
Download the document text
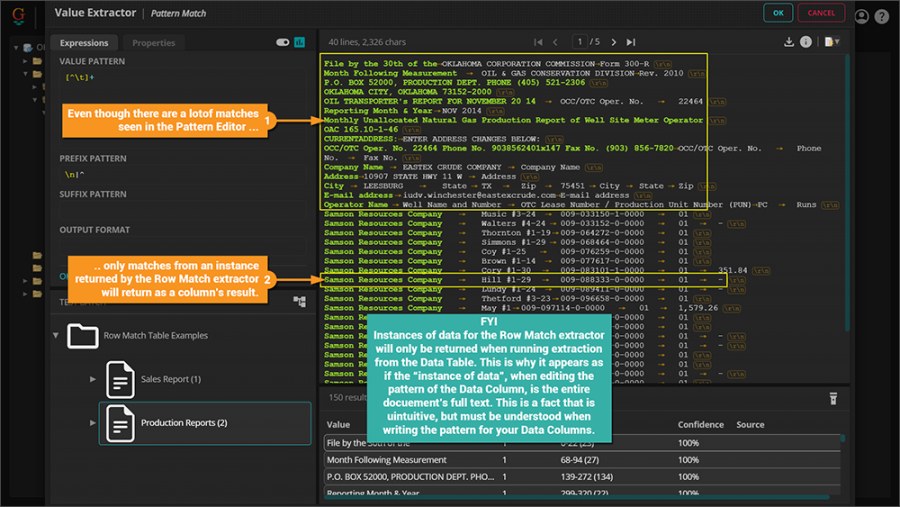click(789, 42)
